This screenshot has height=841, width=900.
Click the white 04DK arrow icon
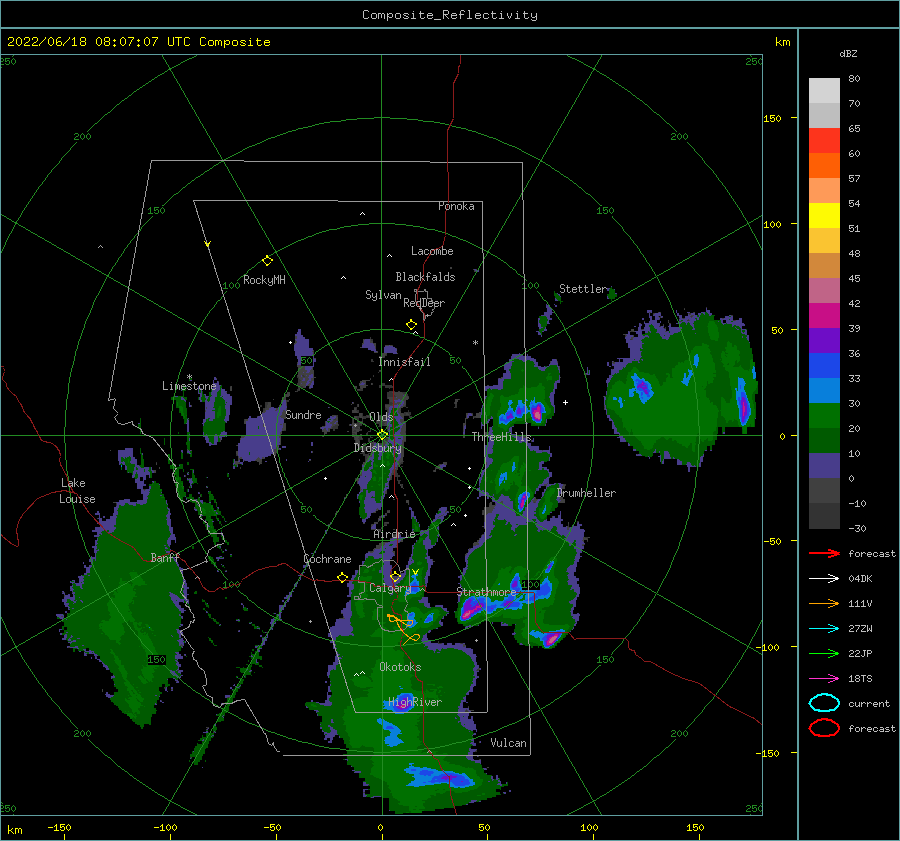pos(824,579)
